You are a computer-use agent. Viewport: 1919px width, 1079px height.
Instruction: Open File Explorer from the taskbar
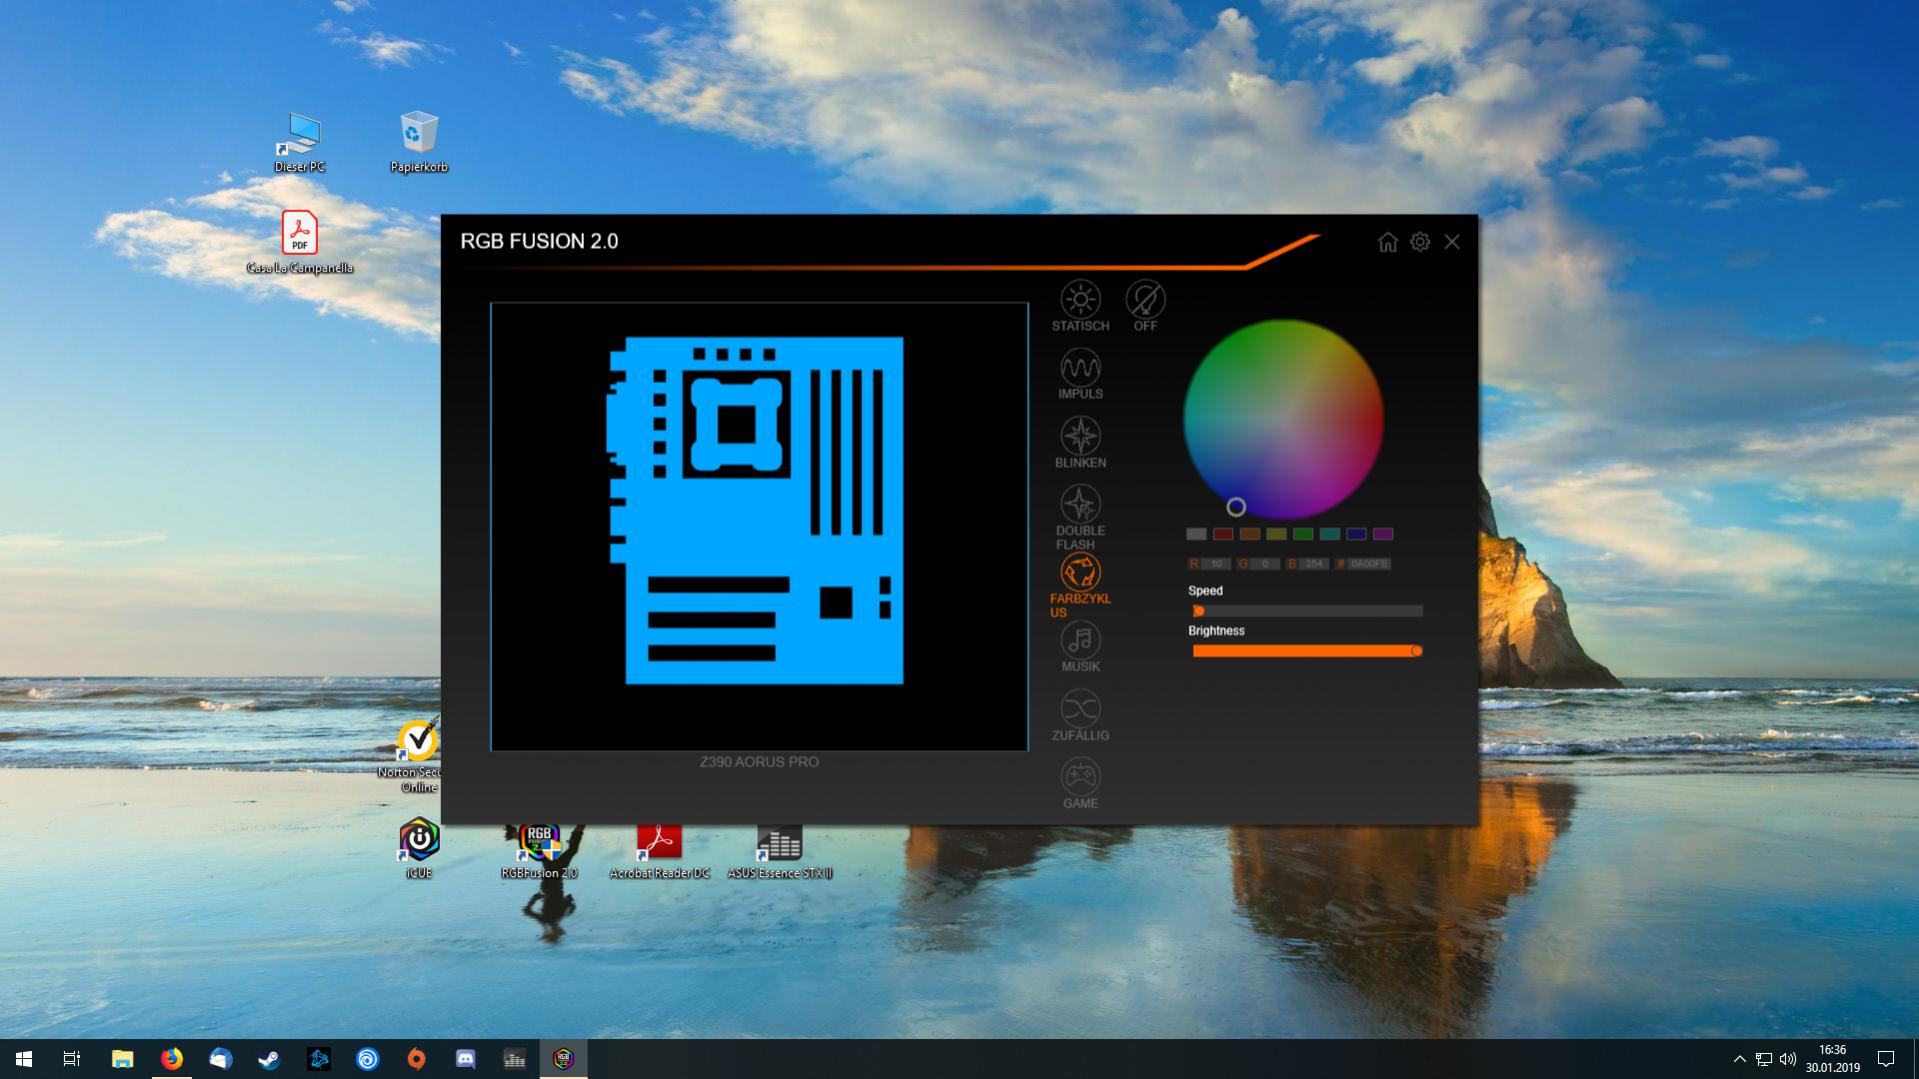click(122, 1059)
